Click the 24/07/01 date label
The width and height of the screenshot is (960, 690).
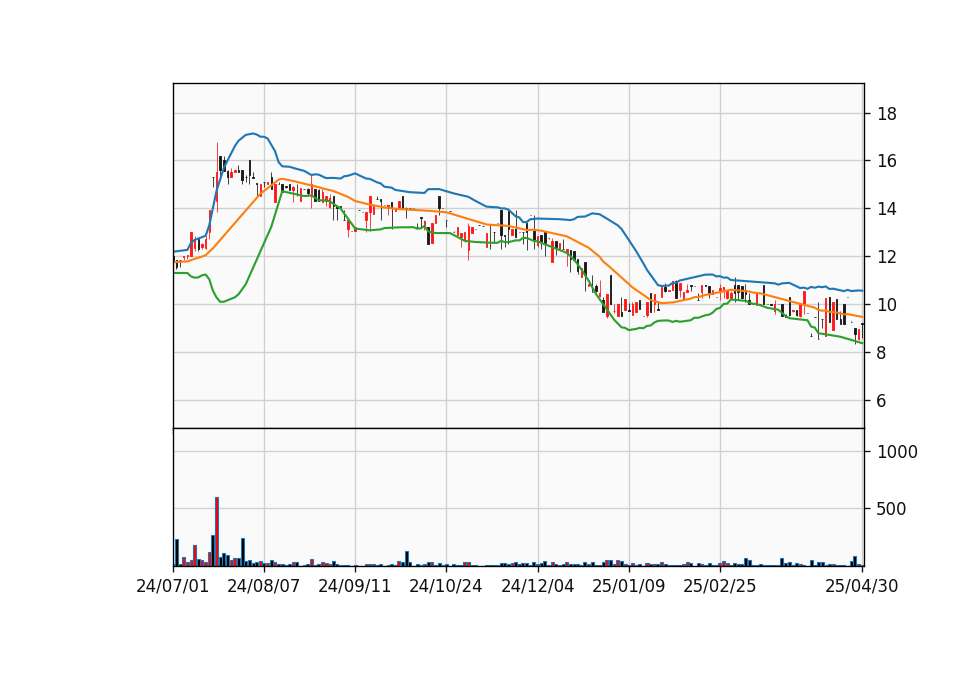point(173,586)
